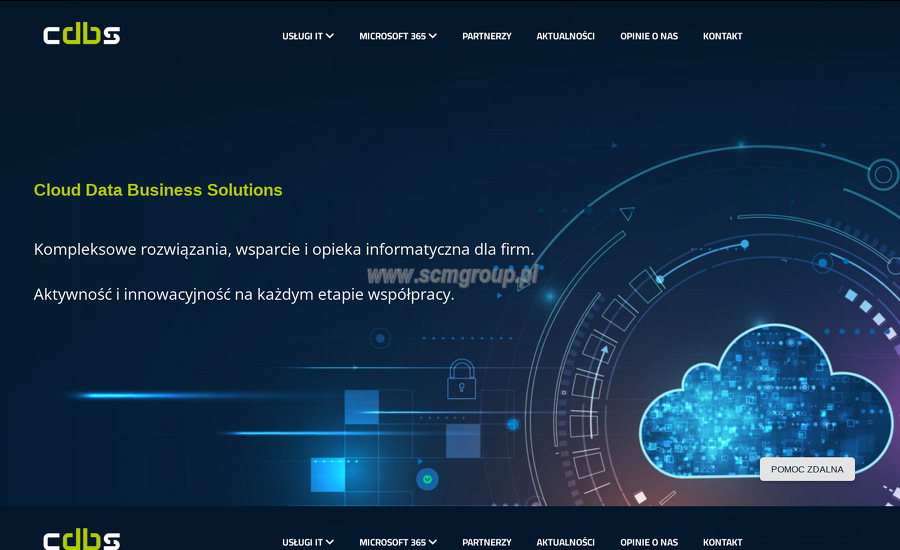Click the cdbs logo in the lower header
900x550 pixels.
coord(82,540)
